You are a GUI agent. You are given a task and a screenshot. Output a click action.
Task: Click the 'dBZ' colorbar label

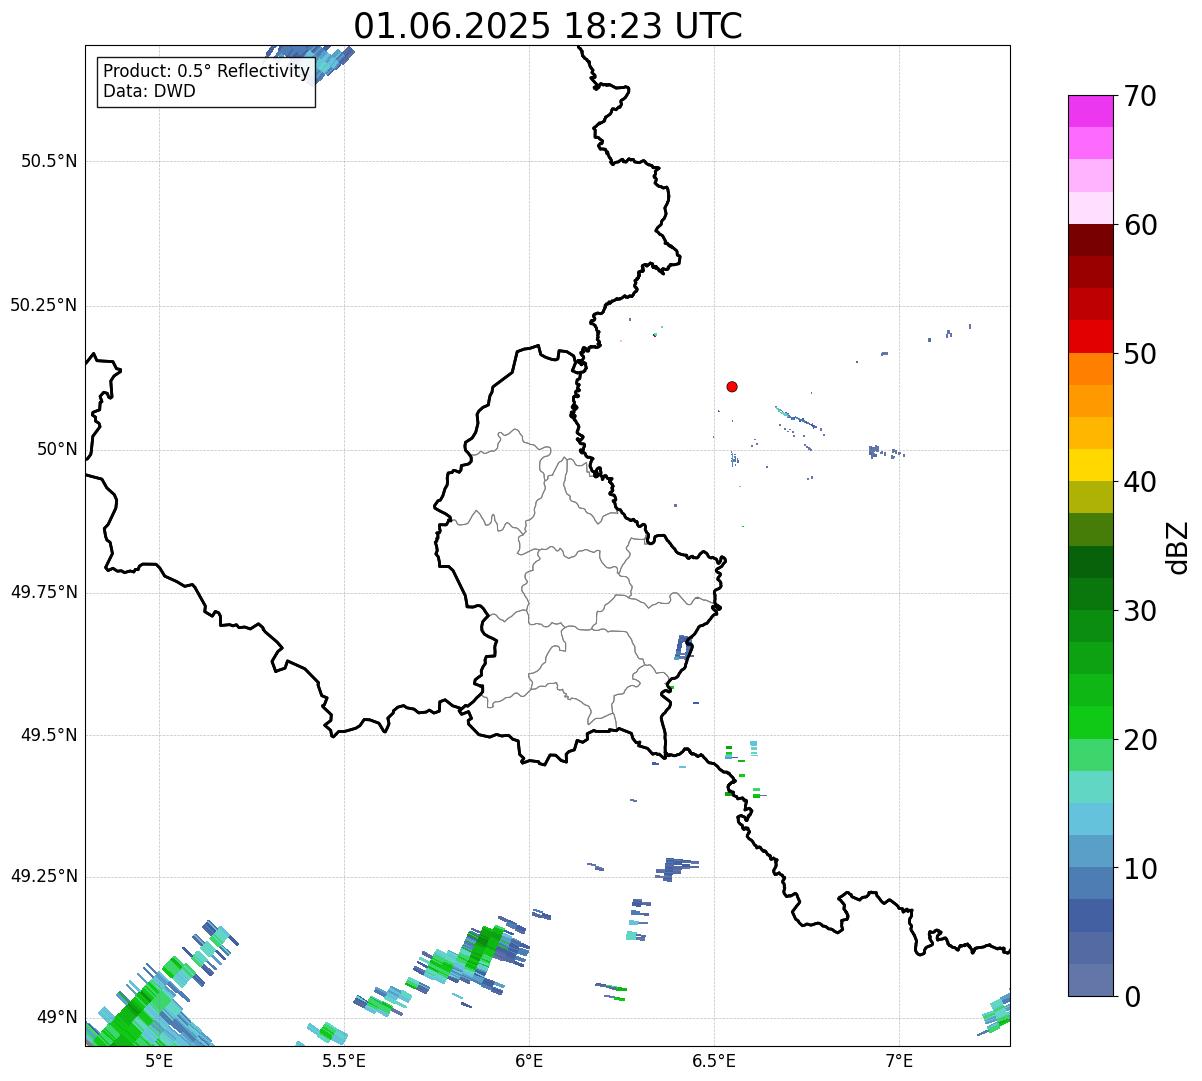point(1178,547)
